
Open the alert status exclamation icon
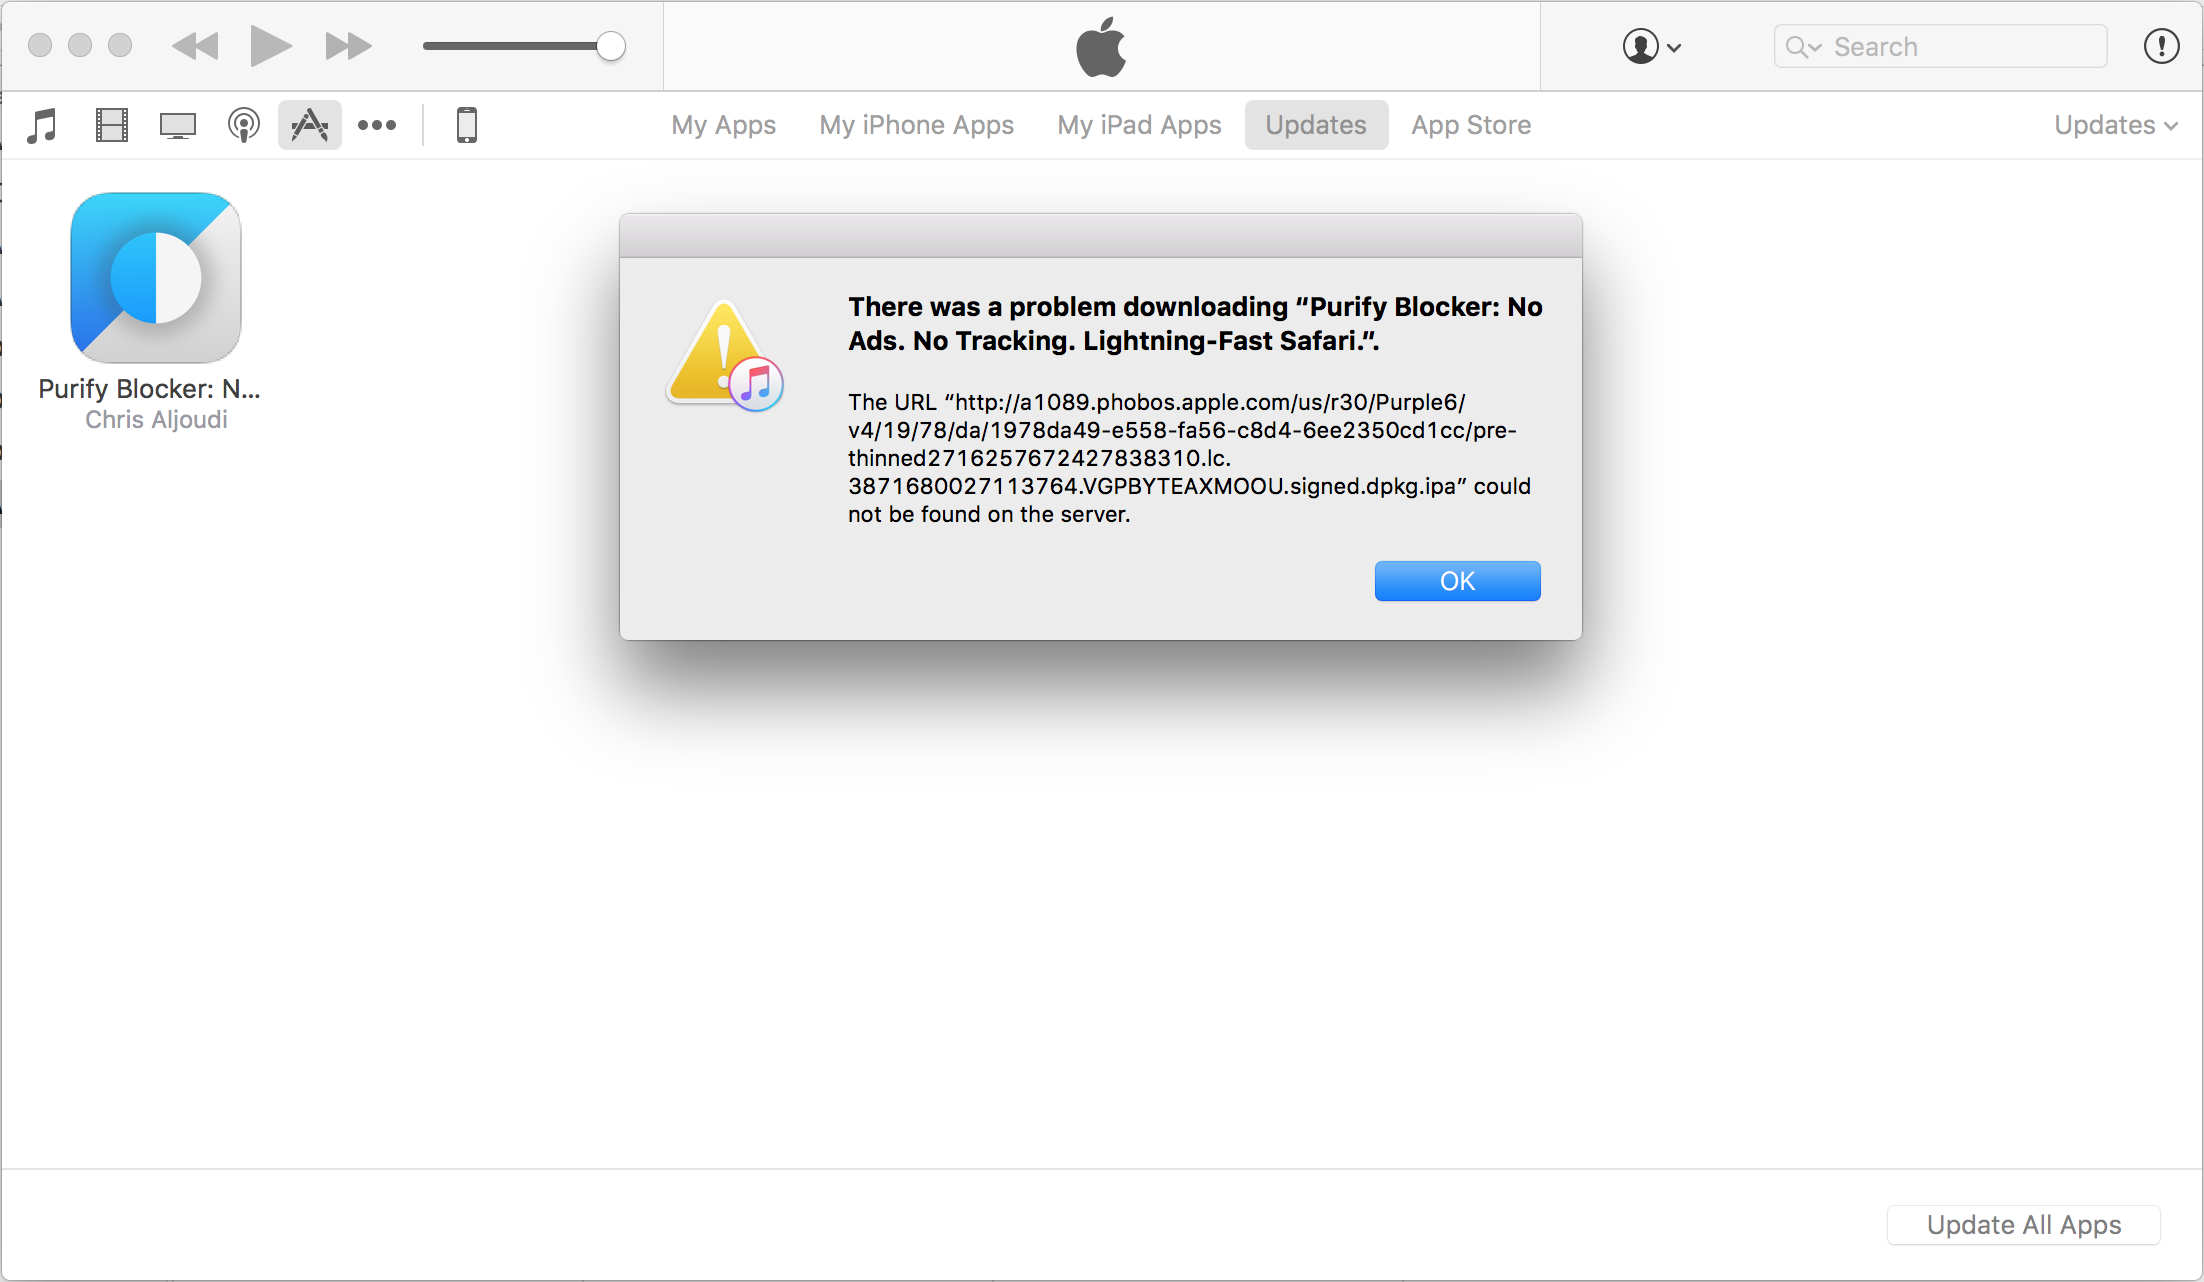pos(2161,46)
